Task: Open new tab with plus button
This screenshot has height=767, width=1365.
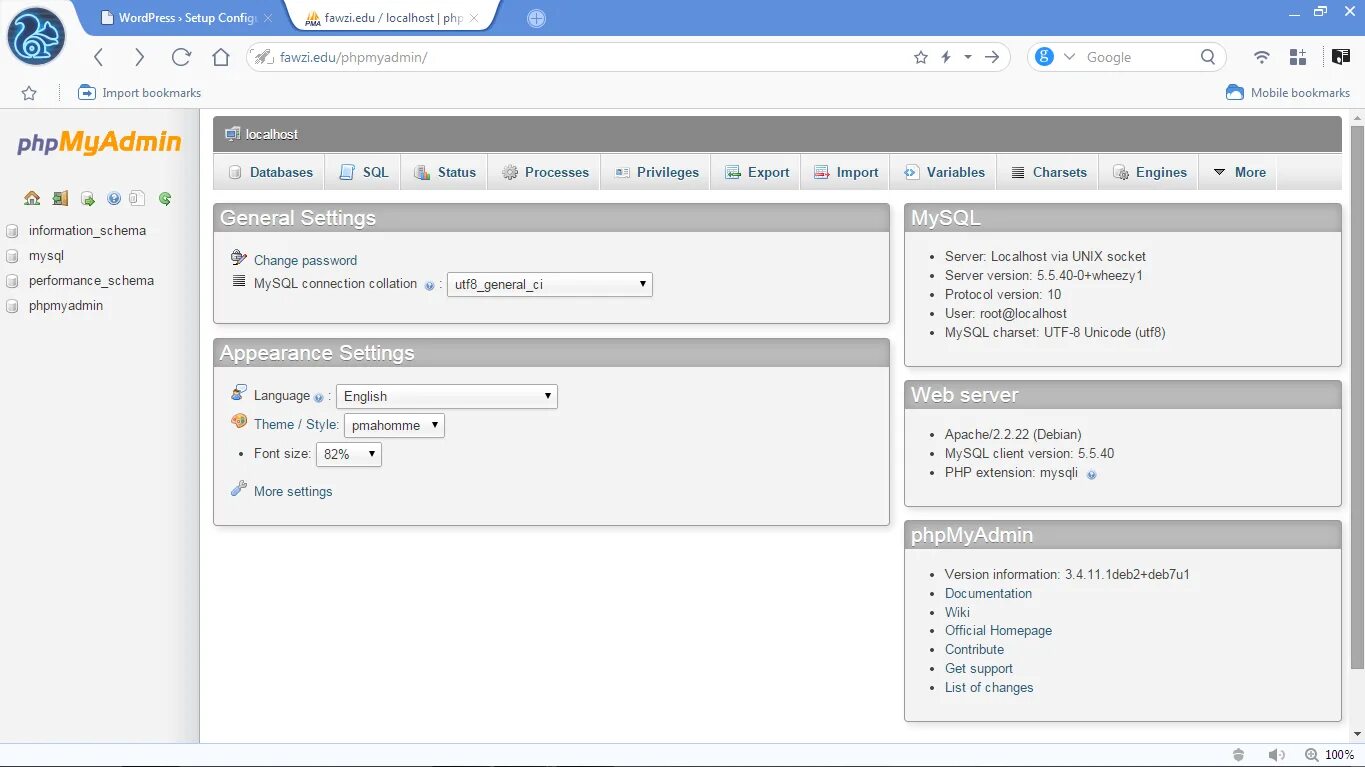Action: pos(536,18)
